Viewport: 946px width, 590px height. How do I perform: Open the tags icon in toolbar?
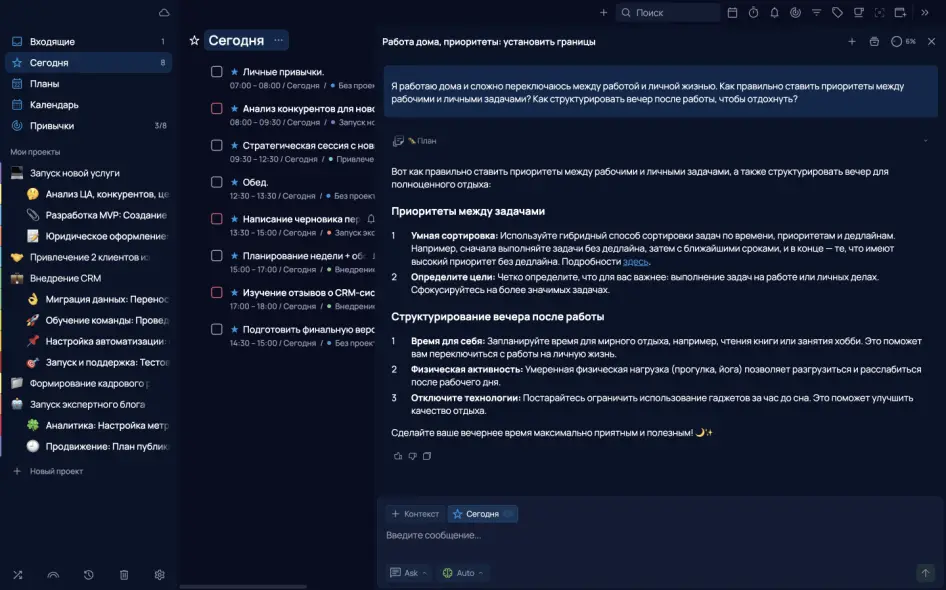pyautogui.click(x=837, y=13)
